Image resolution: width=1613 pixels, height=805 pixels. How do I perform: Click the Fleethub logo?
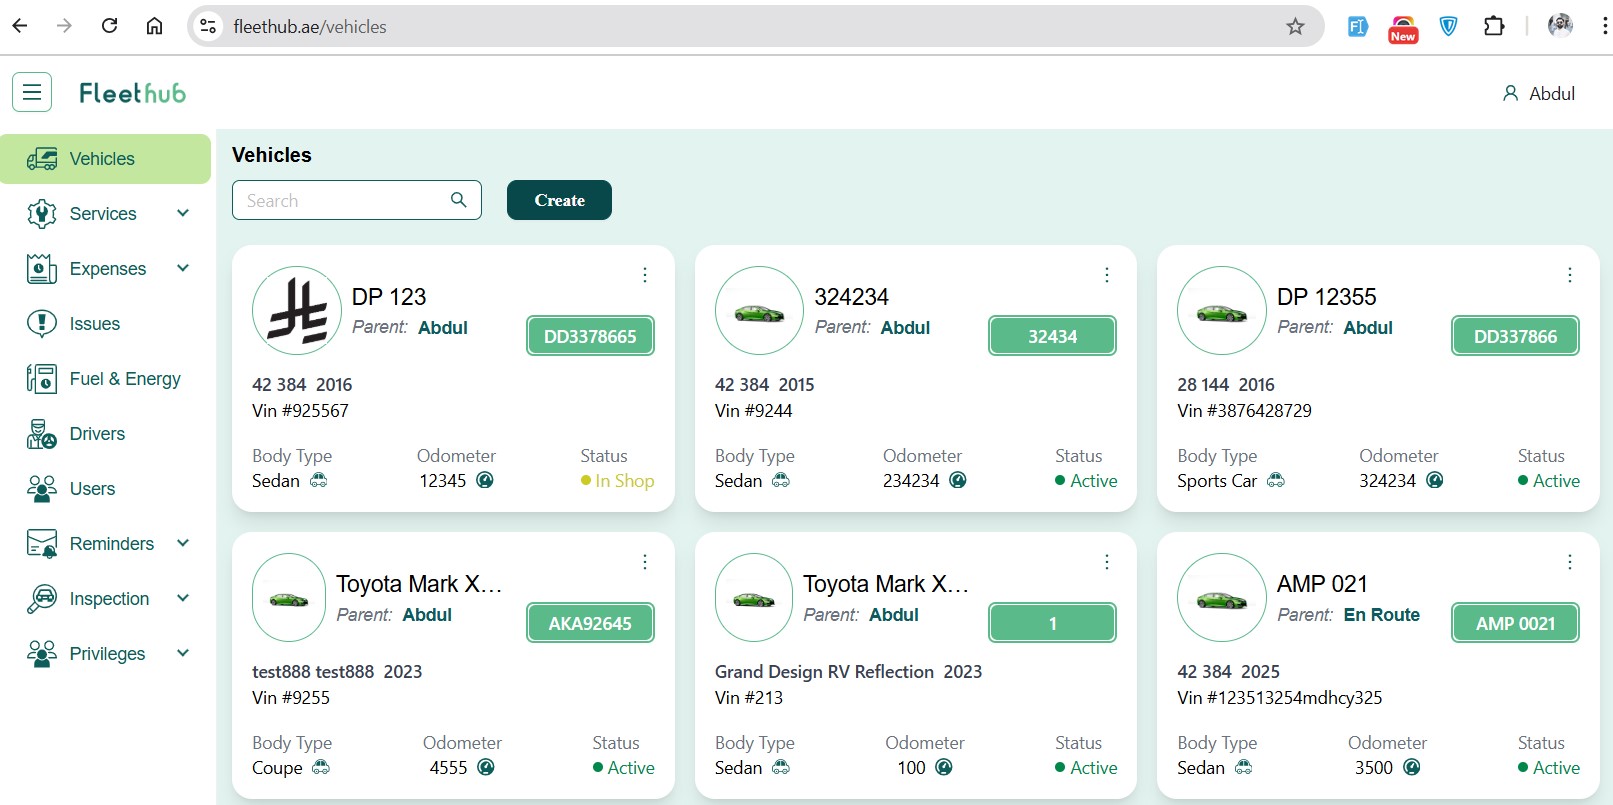tap(132, 93)
